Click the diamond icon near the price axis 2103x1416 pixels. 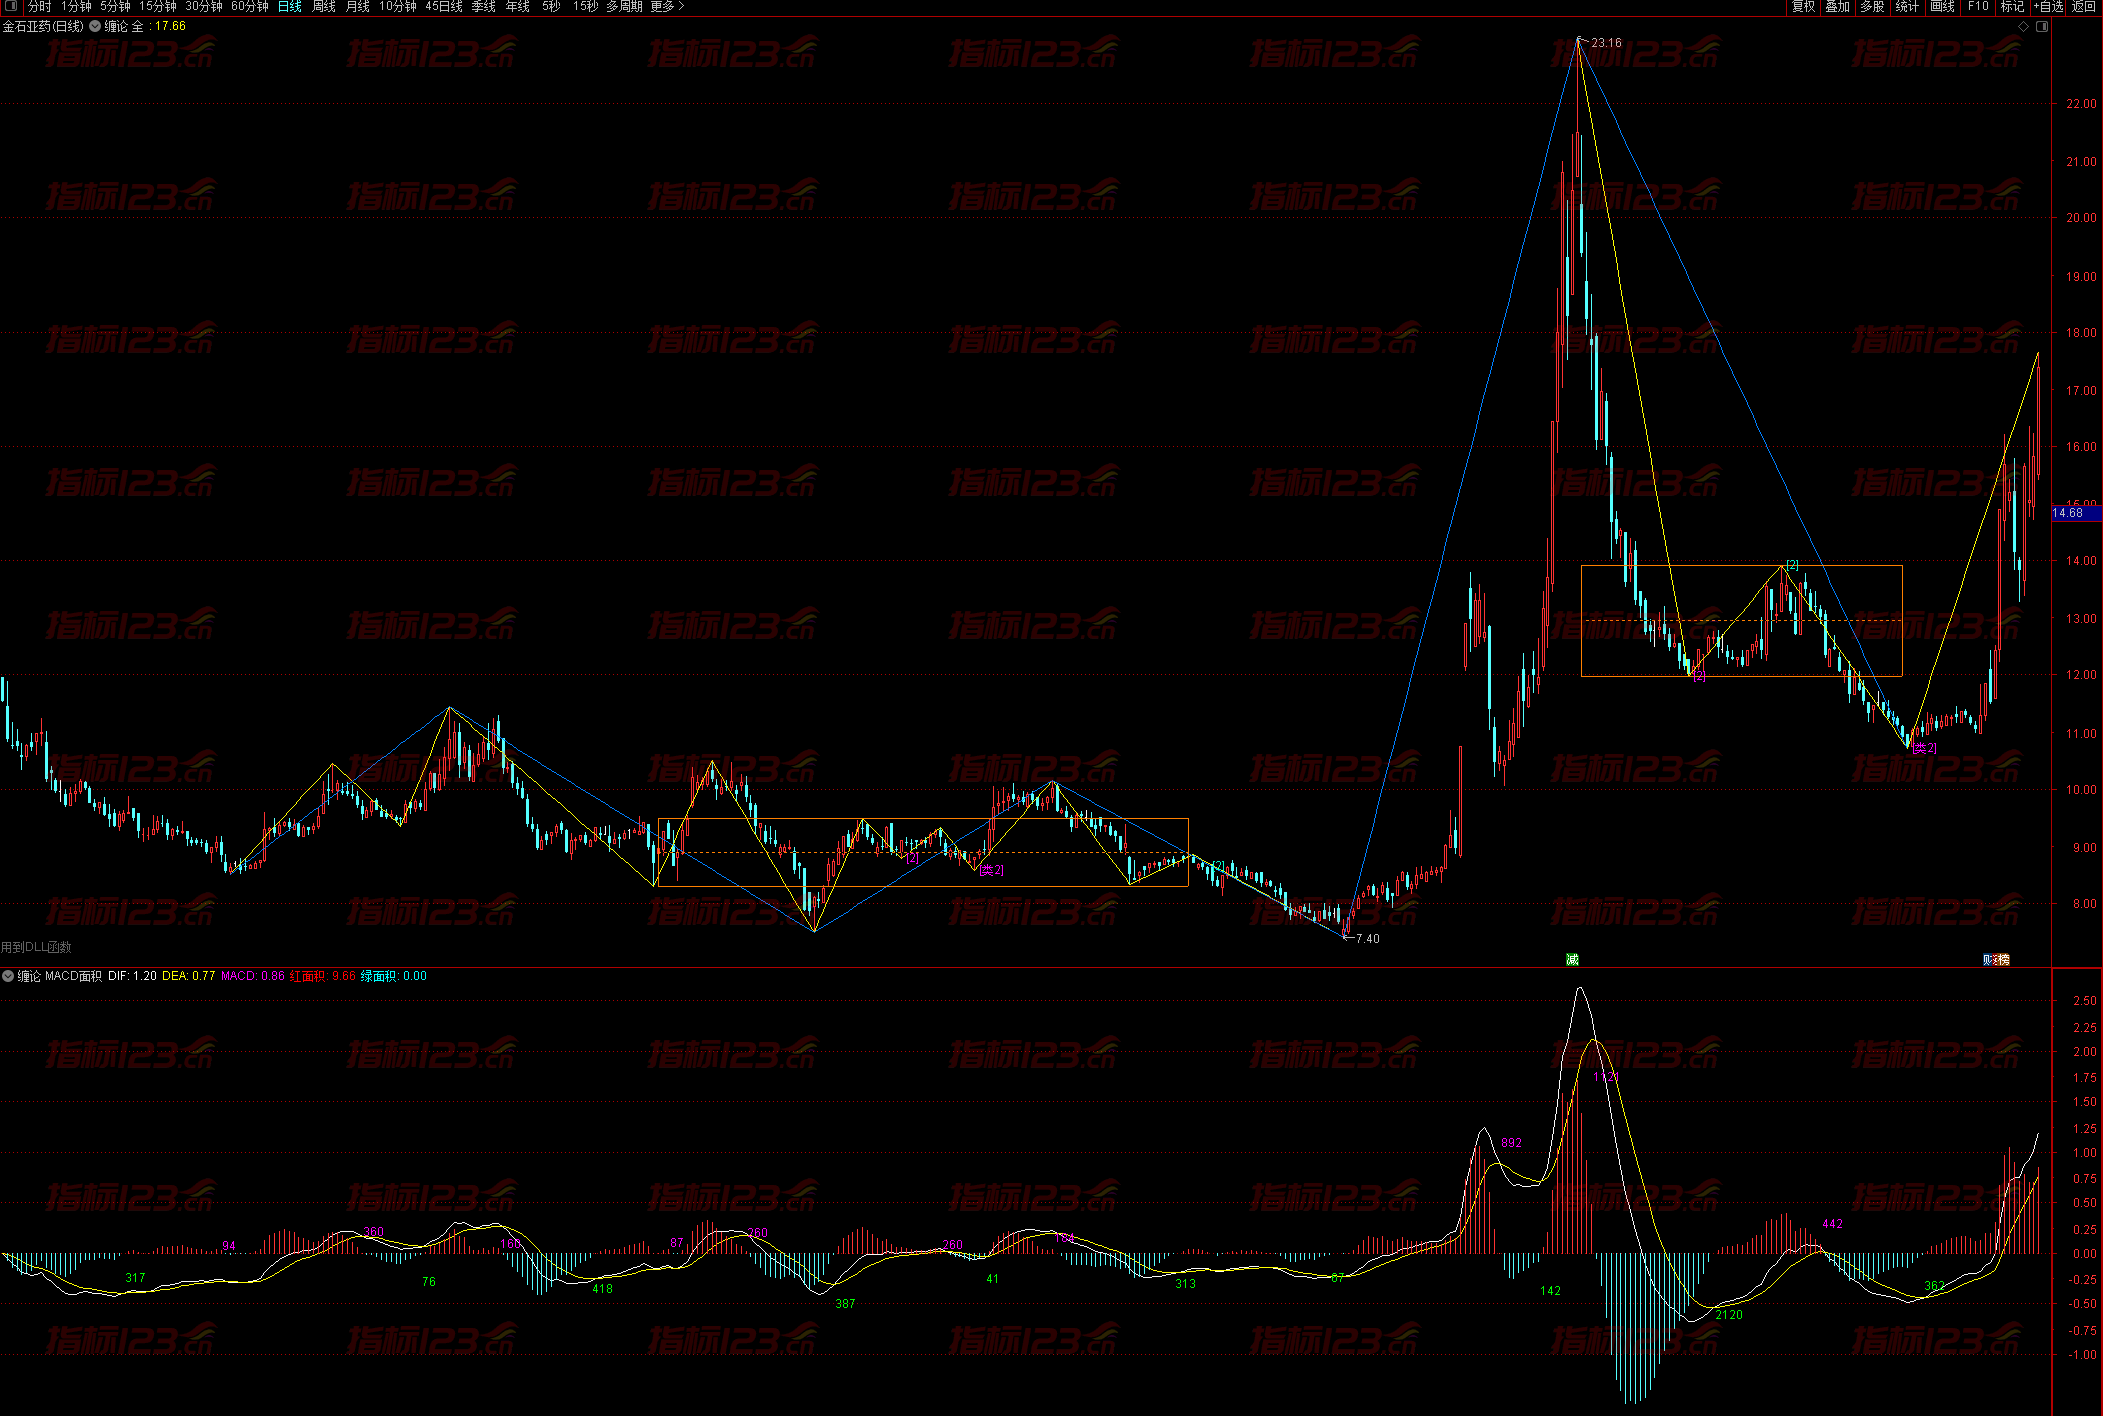(x=2024, y=27)
